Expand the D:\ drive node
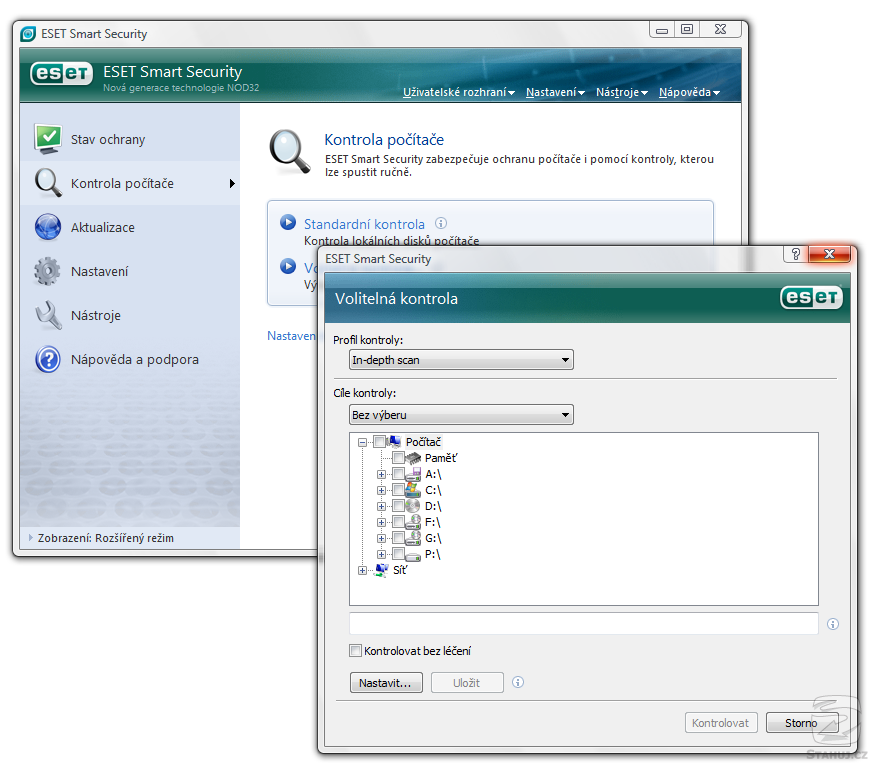This screenshot has height=768, width=875. pos(381,506)
